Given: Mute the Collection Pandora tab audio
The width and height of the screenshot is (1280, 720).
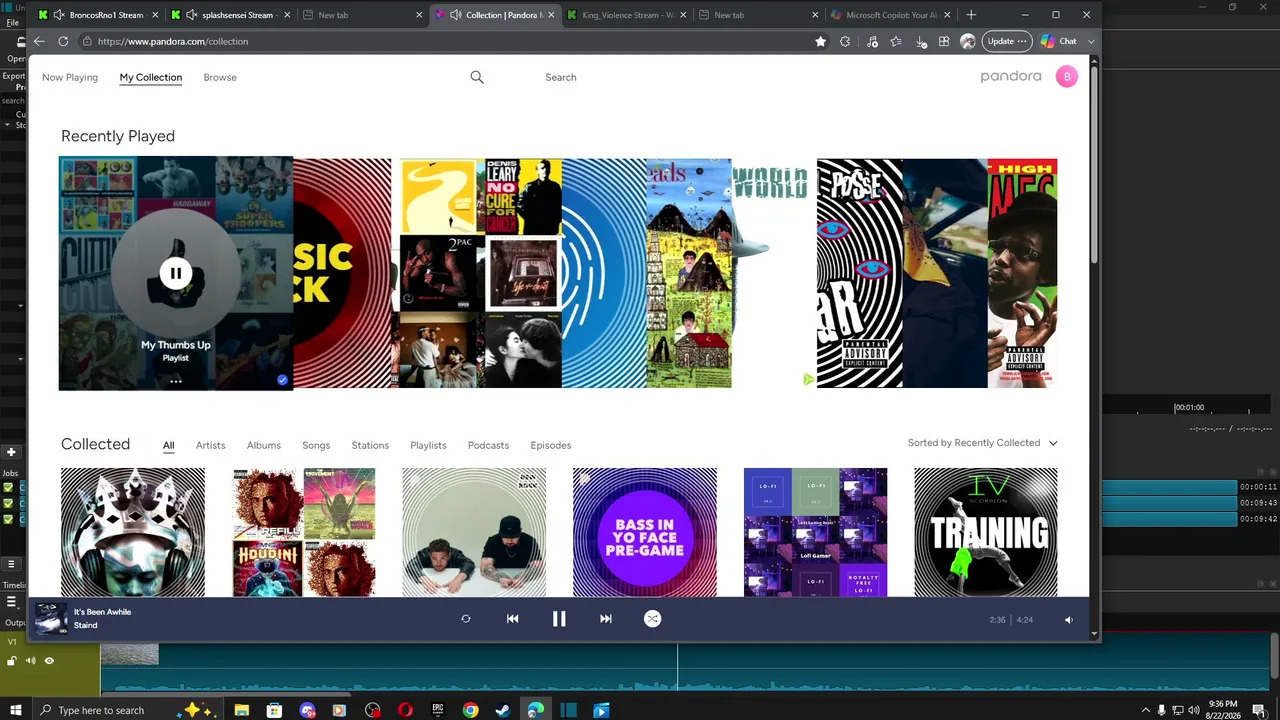Looking at the screenshot, I should 455,15.
